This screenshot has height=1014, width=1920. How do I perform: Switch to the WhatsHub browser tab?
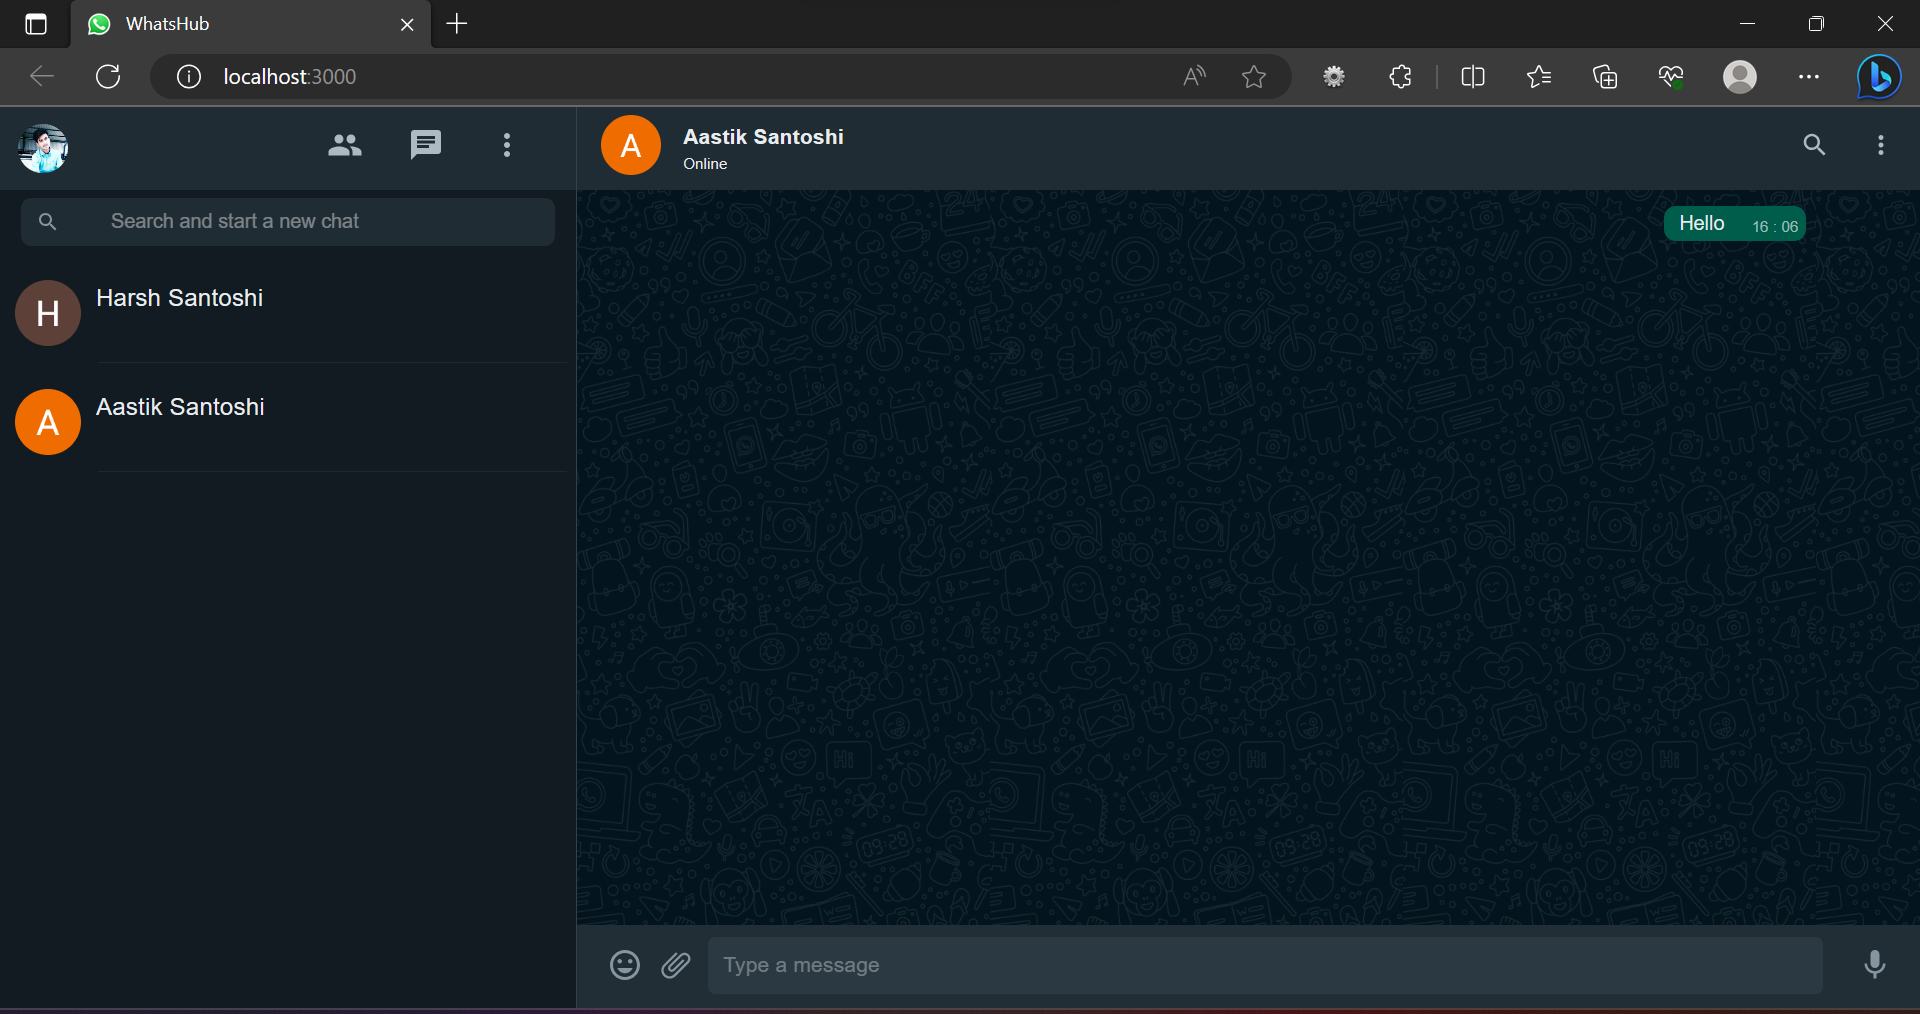point(200,24)
